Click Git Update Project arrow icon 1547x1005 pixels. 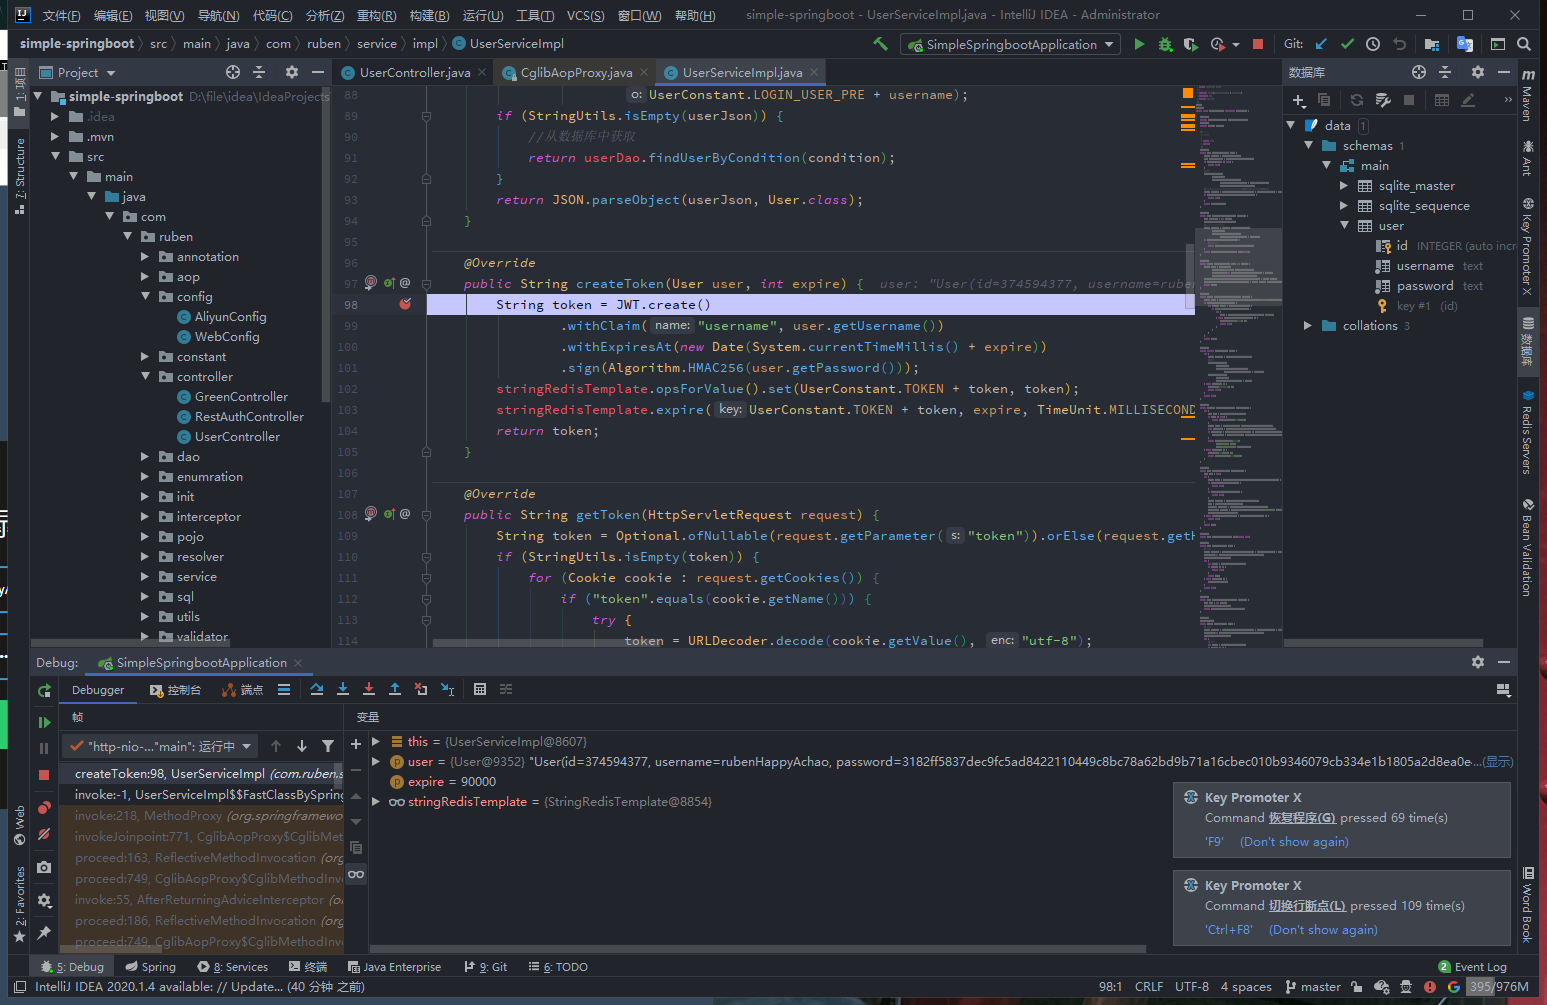(x=1321, y=44)
